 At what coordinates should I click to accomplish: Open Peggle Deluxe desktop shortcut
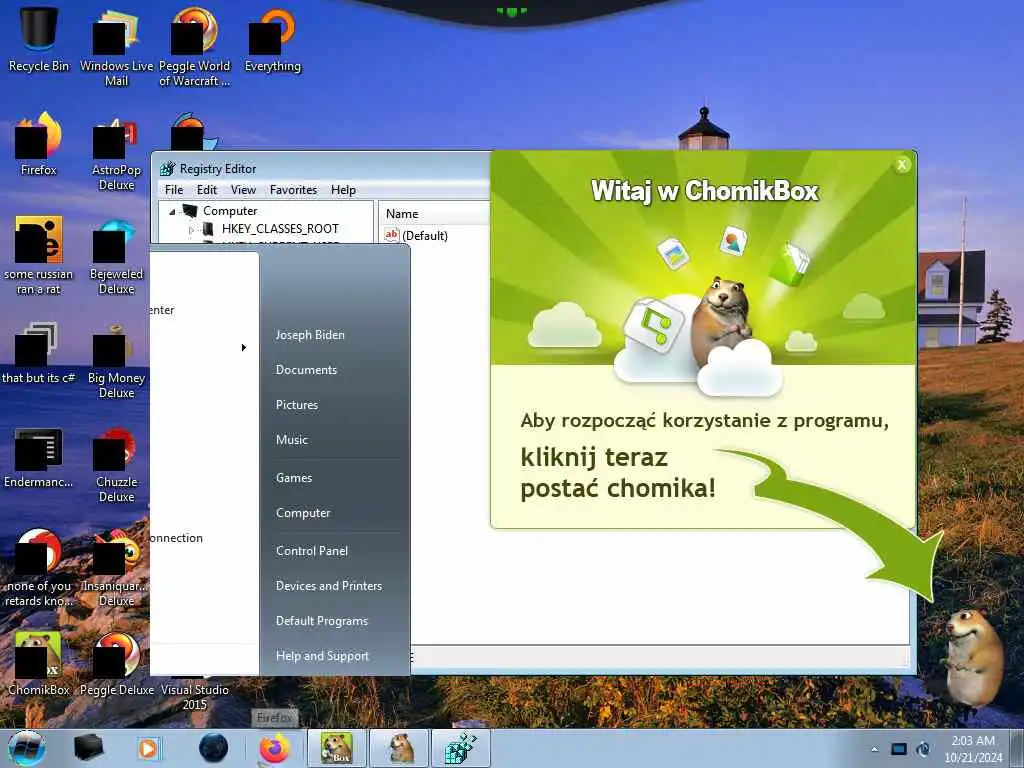tap(116, 664)
